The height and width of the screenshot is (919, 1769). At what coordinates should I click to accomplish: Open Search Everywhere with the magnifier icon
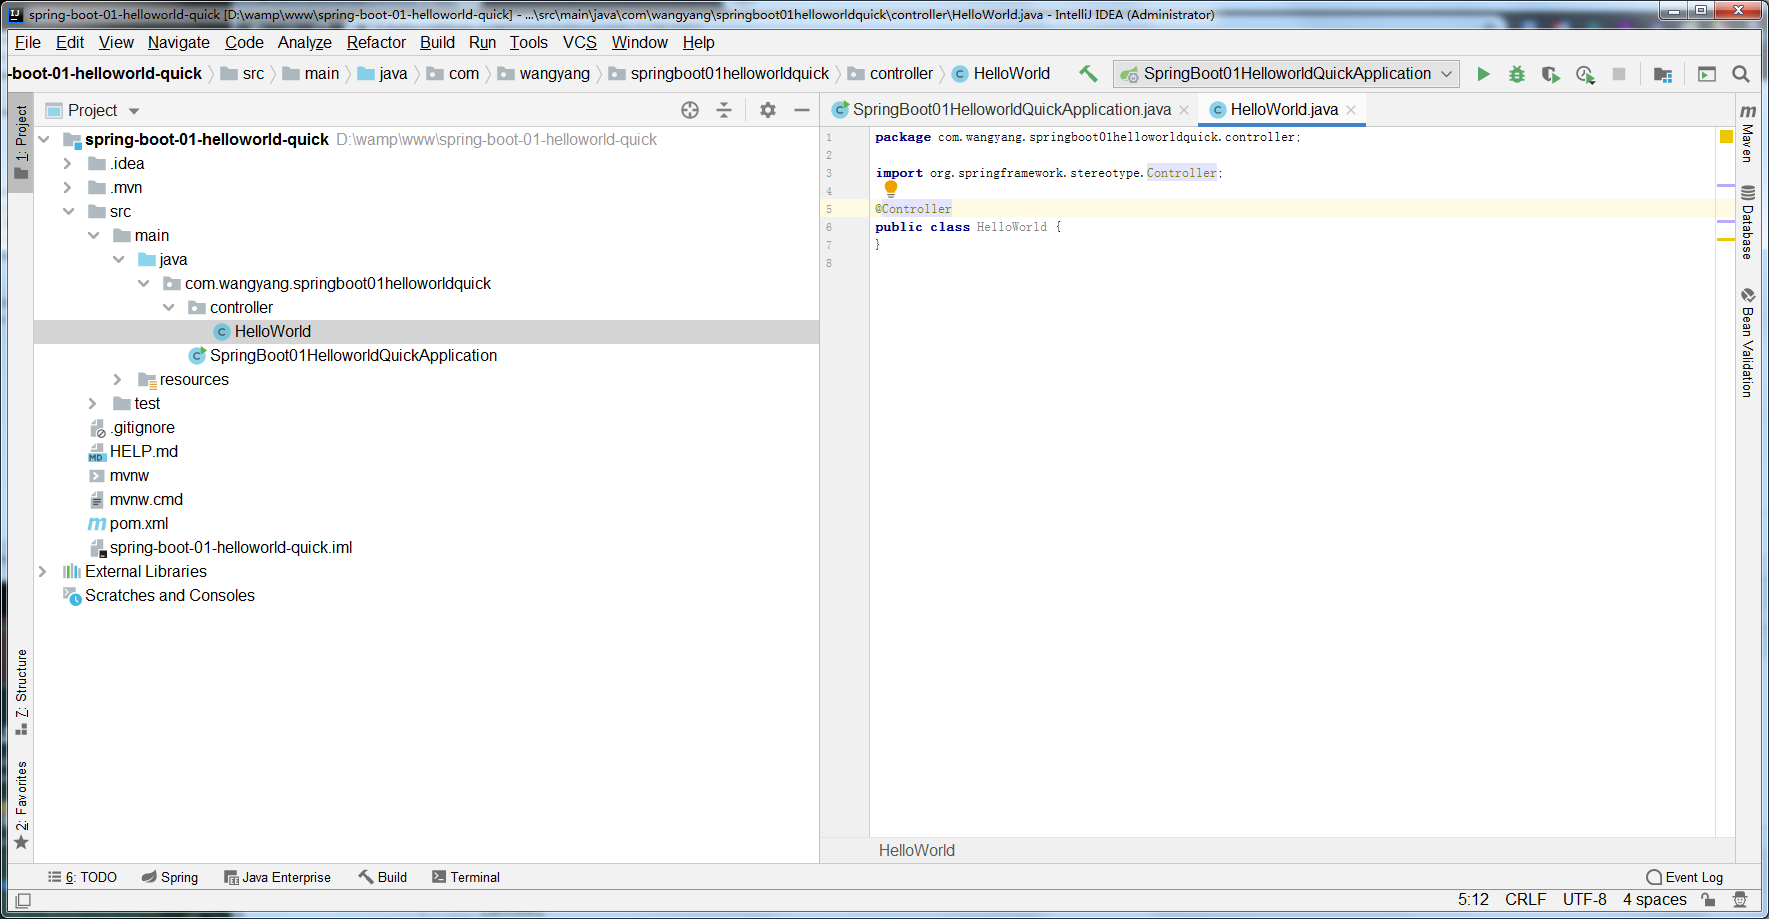[x=1741, y=74]
